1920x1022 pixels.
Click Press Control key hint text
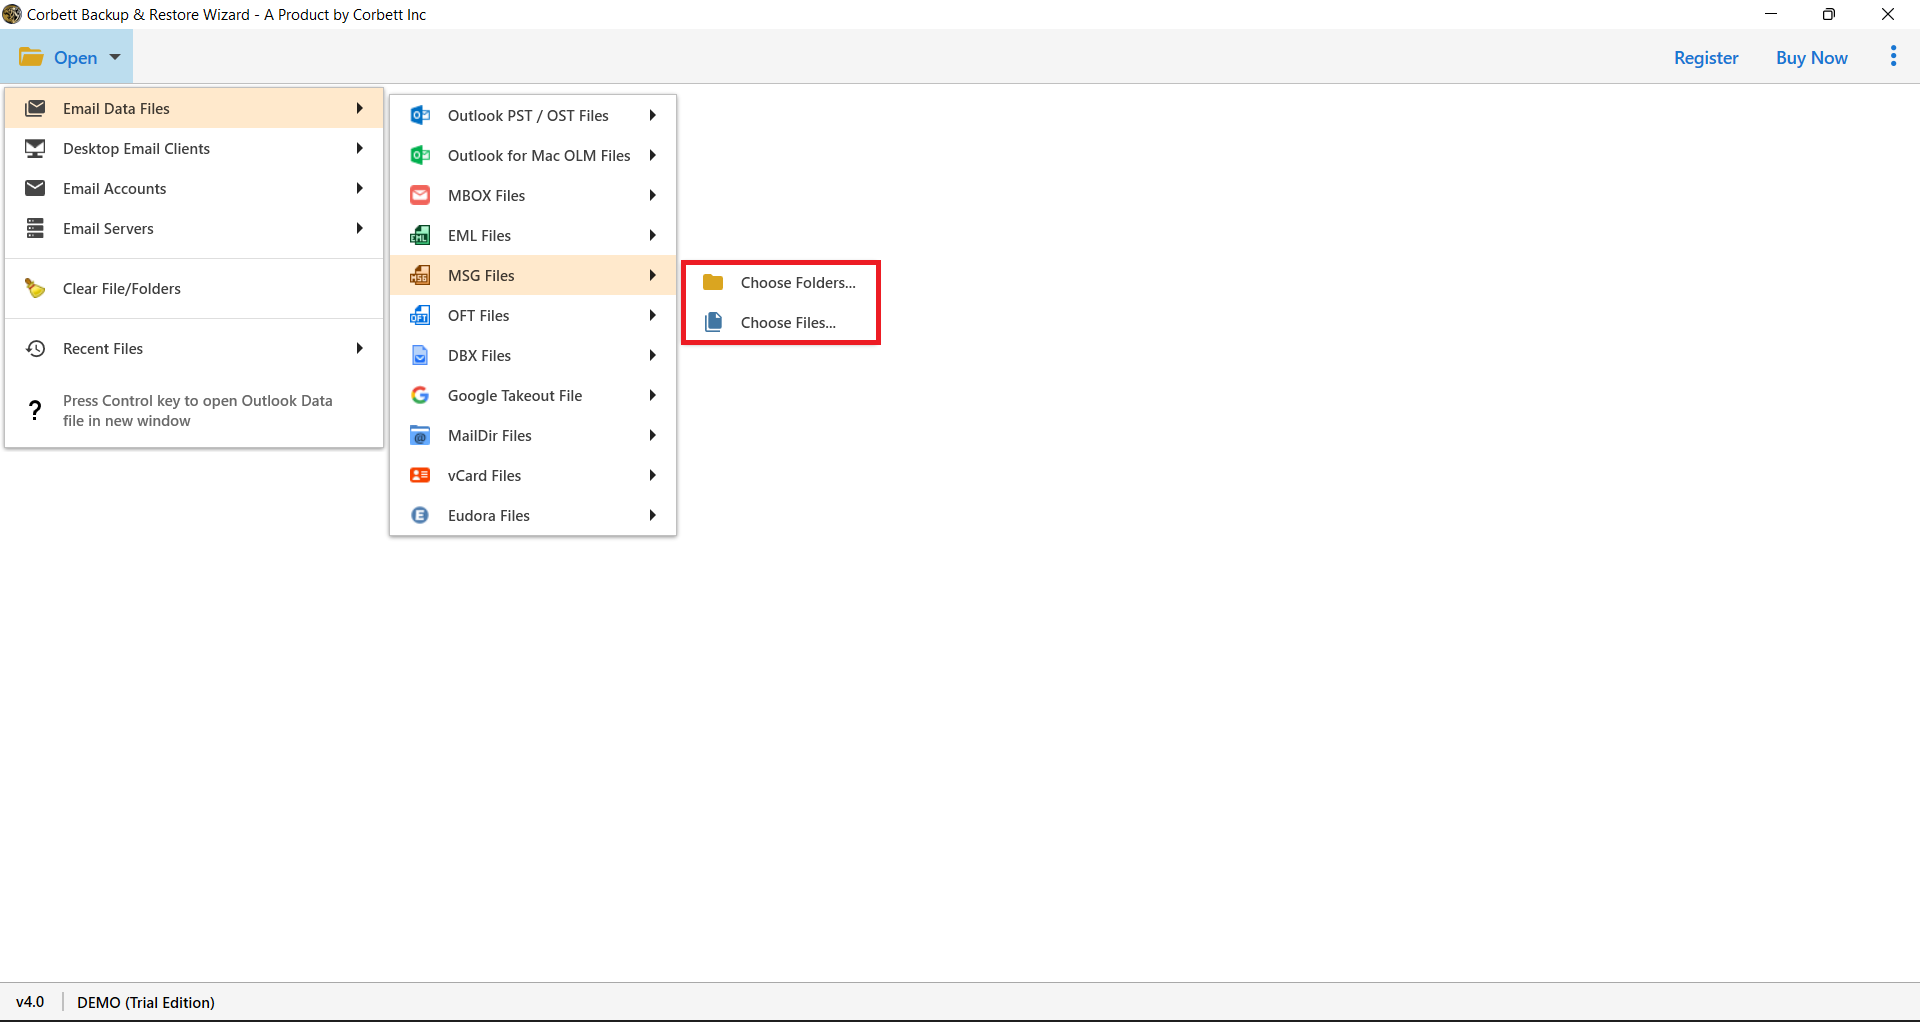coord(197,410)
